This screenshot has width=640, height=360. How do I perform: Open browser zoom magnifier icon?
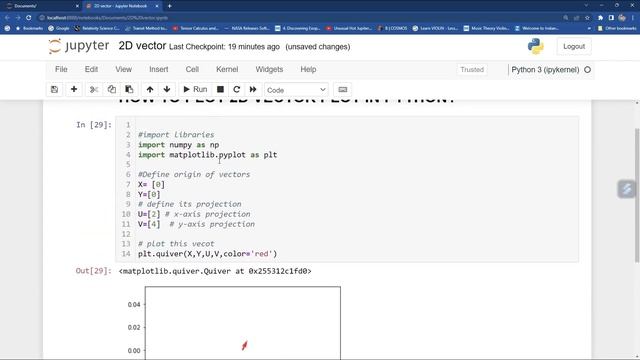[x=565, y=18]
